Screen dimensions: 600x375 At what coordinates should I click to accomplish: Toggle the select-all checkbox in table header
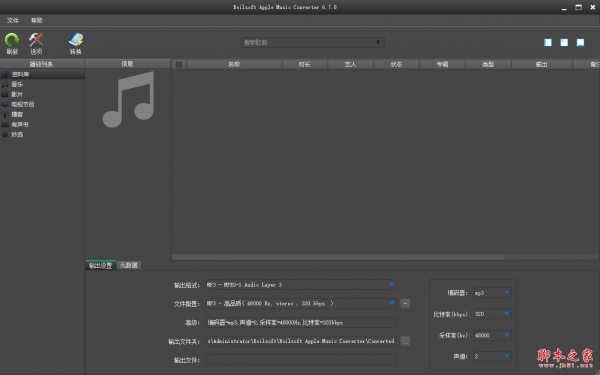tap(179, 64)
